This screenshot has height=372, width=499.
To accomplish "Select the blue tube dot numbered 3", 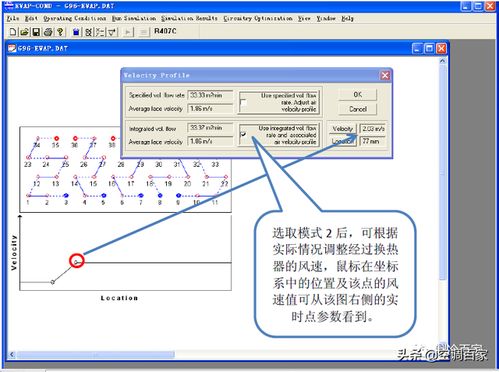I will (x=66, y=195).
